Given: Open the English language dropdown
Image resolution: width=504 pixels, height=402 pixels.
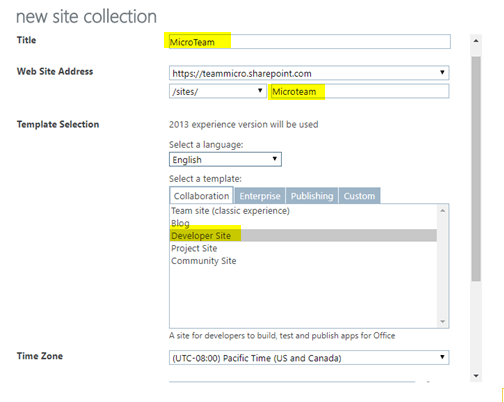Looking at the screenshot, I should (225, 159).
